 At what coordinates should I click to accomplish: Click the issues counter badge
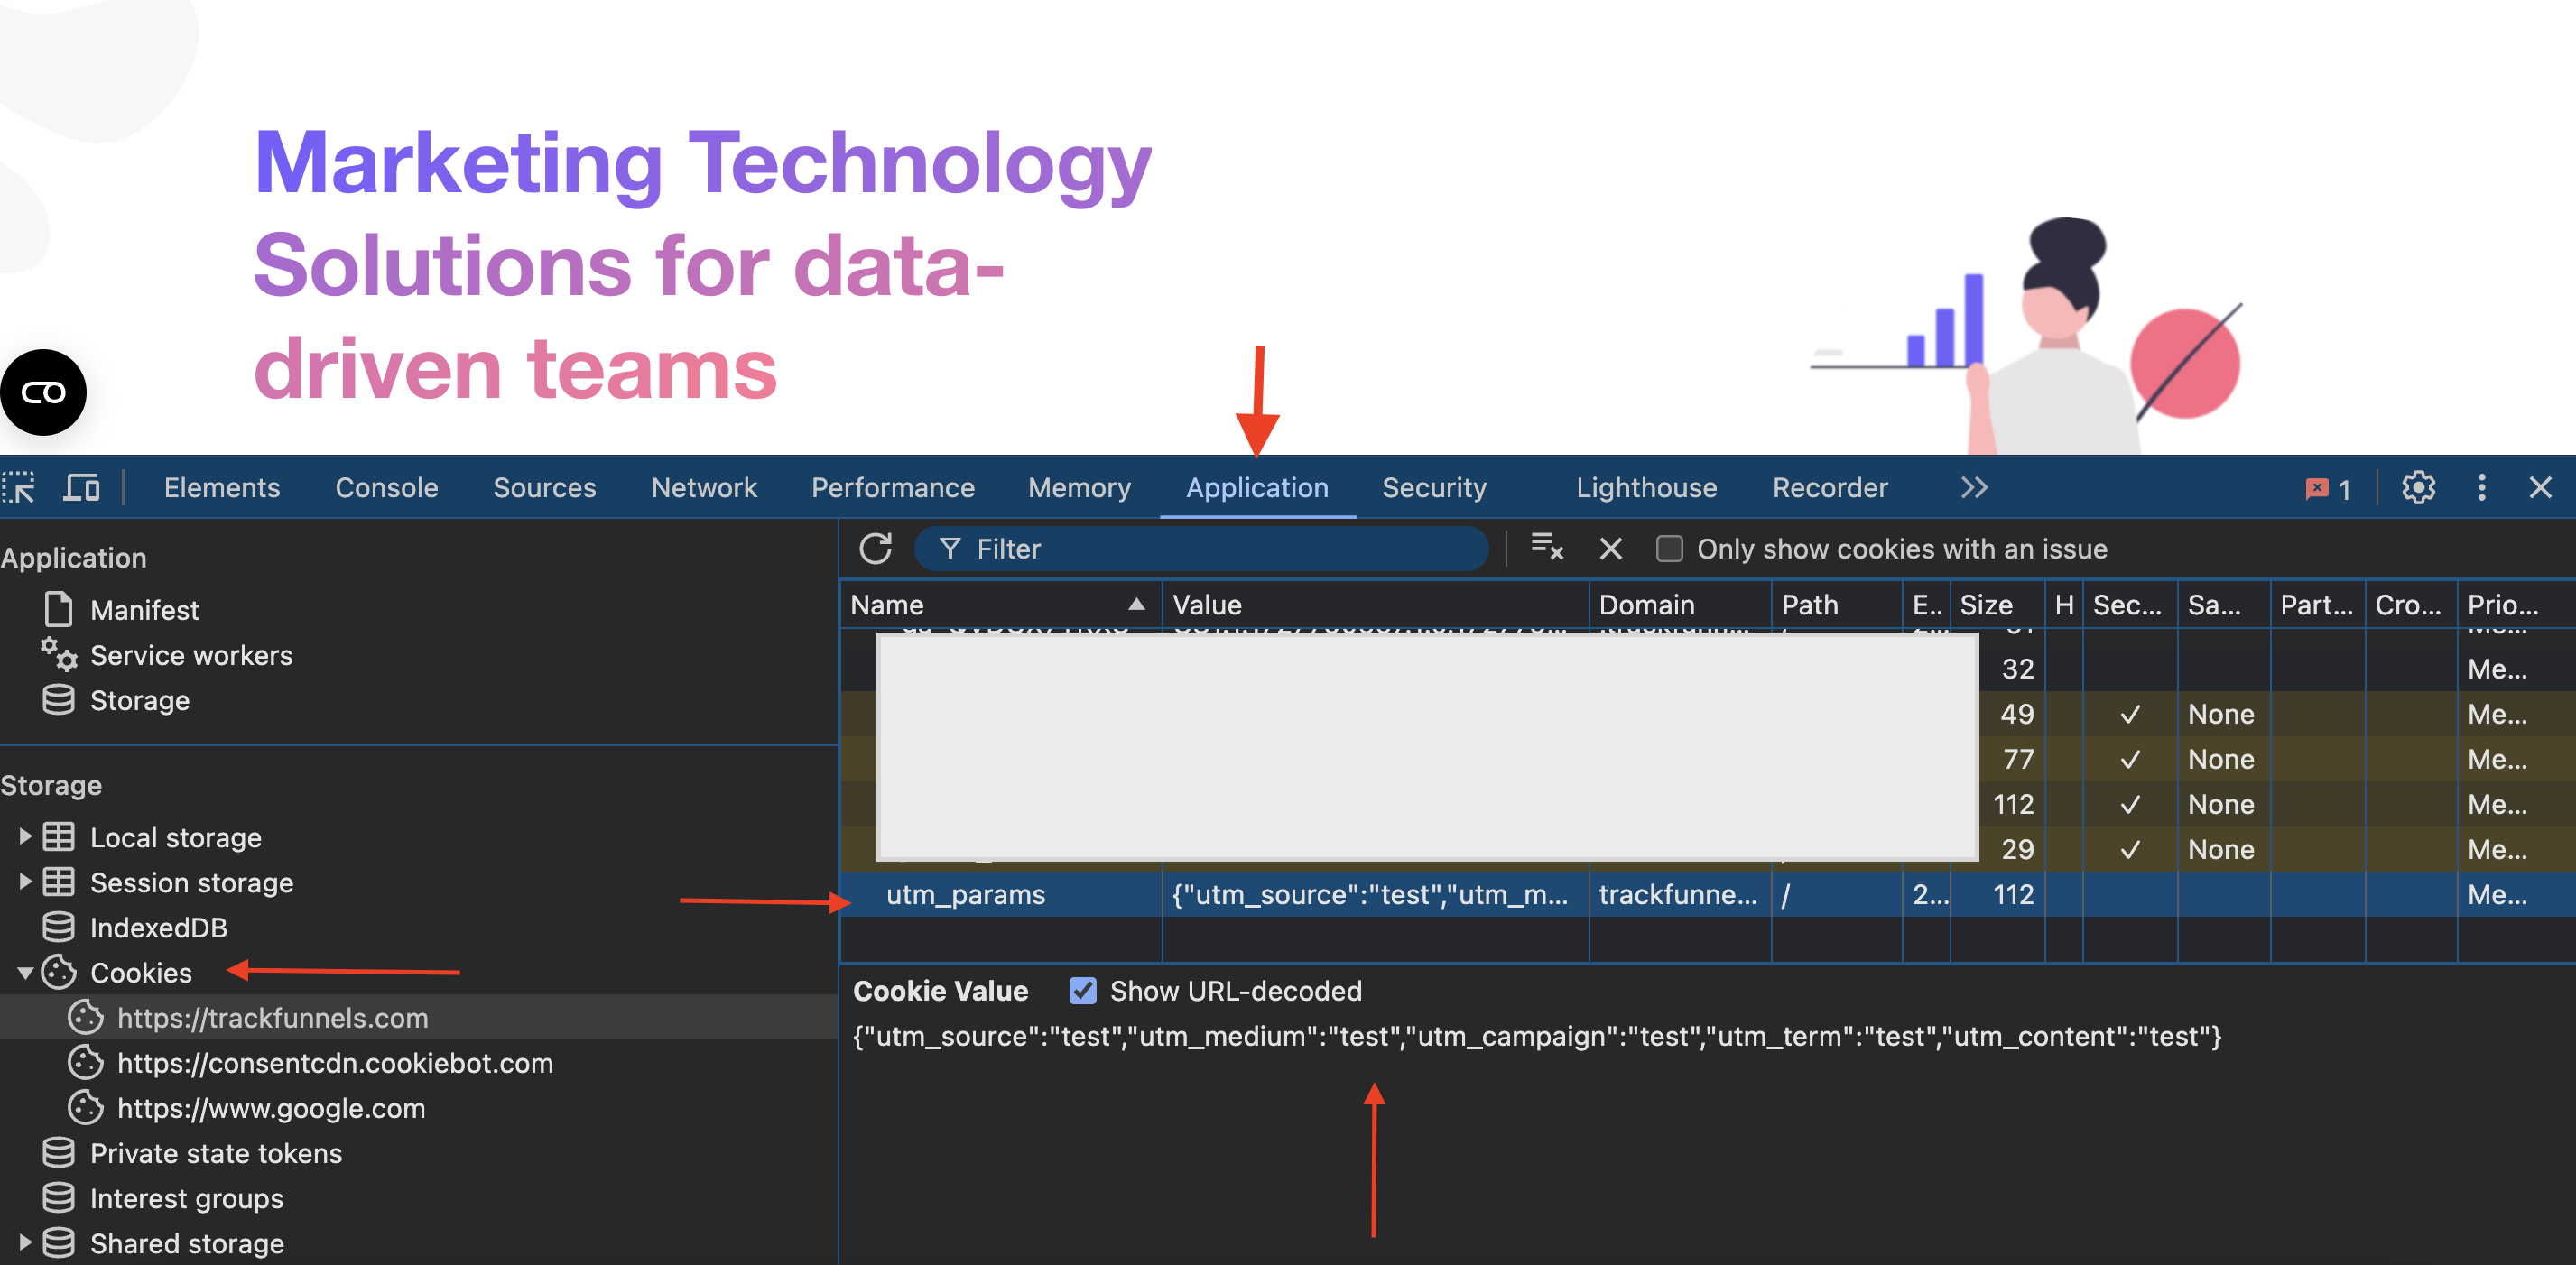pos(2327,488)
